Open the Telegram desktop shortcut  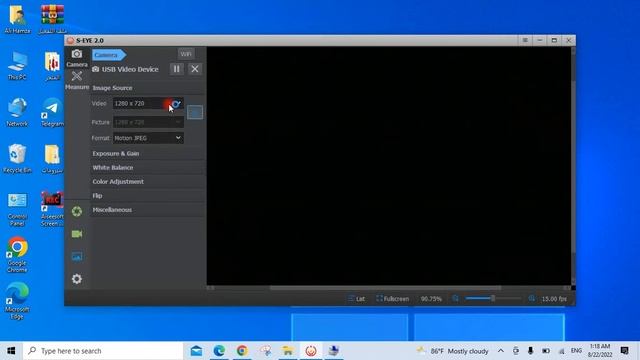pyautogui.click(x=52, y=112)
